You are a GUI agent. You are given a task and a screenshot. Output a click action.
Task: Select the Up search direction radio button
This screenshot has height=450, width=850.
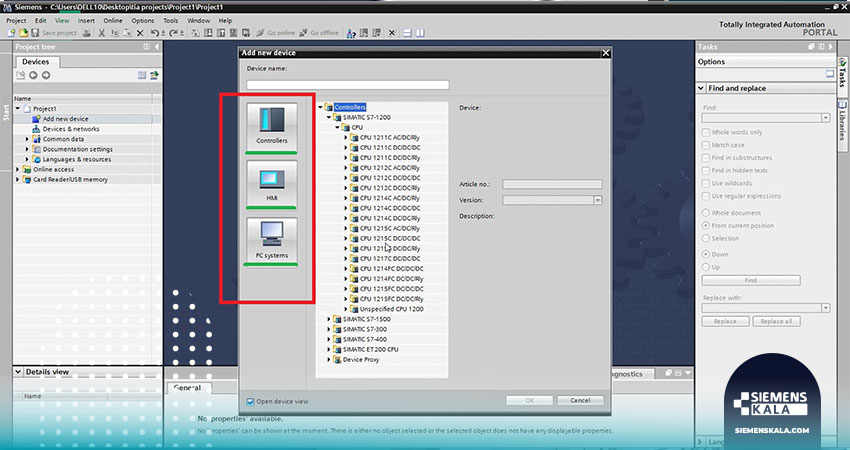tap(706, 267)
